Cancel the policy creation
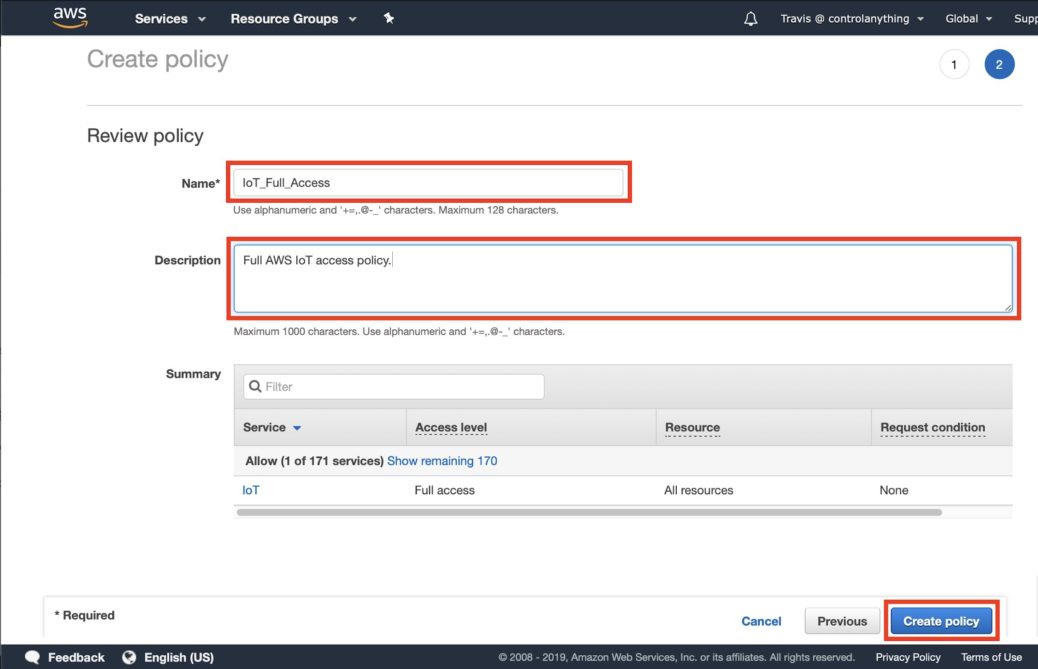This screenshot has width=1038, height=669. click(761, 620)
